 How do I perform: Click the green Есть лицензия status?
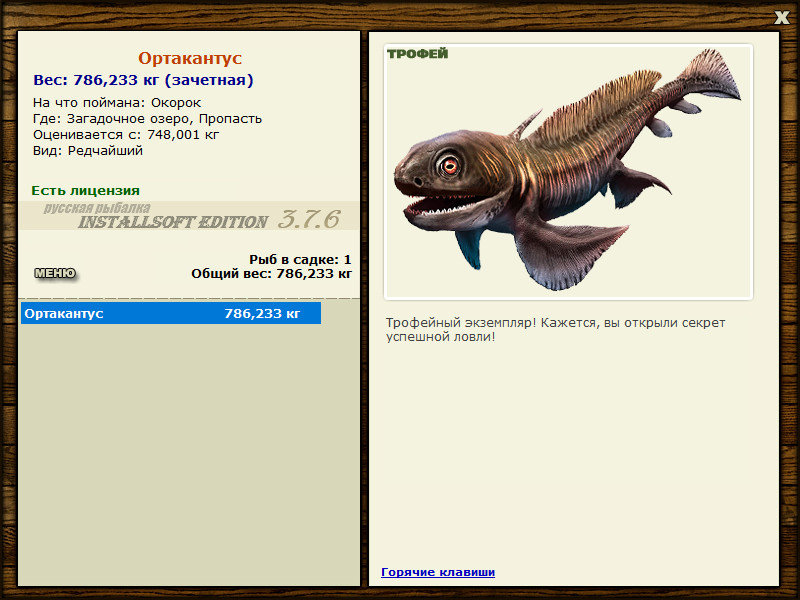pyautogui.click(x=85, y=190)
